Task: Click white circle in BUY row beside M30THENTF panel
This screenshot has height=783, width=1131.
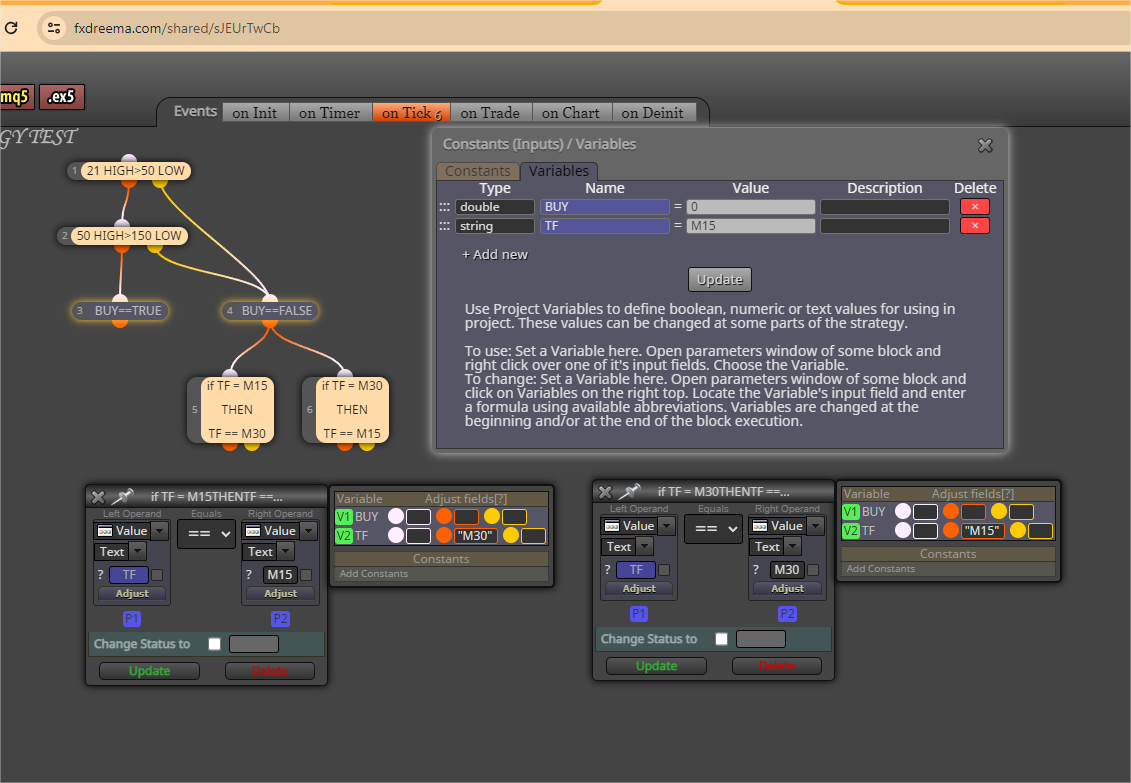Action: coord(903,511)
